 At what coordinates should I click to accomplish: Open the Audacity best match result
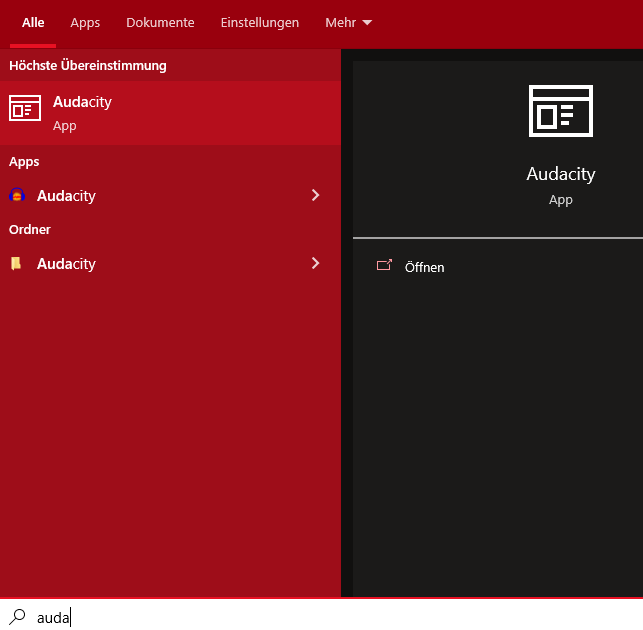click(170, 113)
